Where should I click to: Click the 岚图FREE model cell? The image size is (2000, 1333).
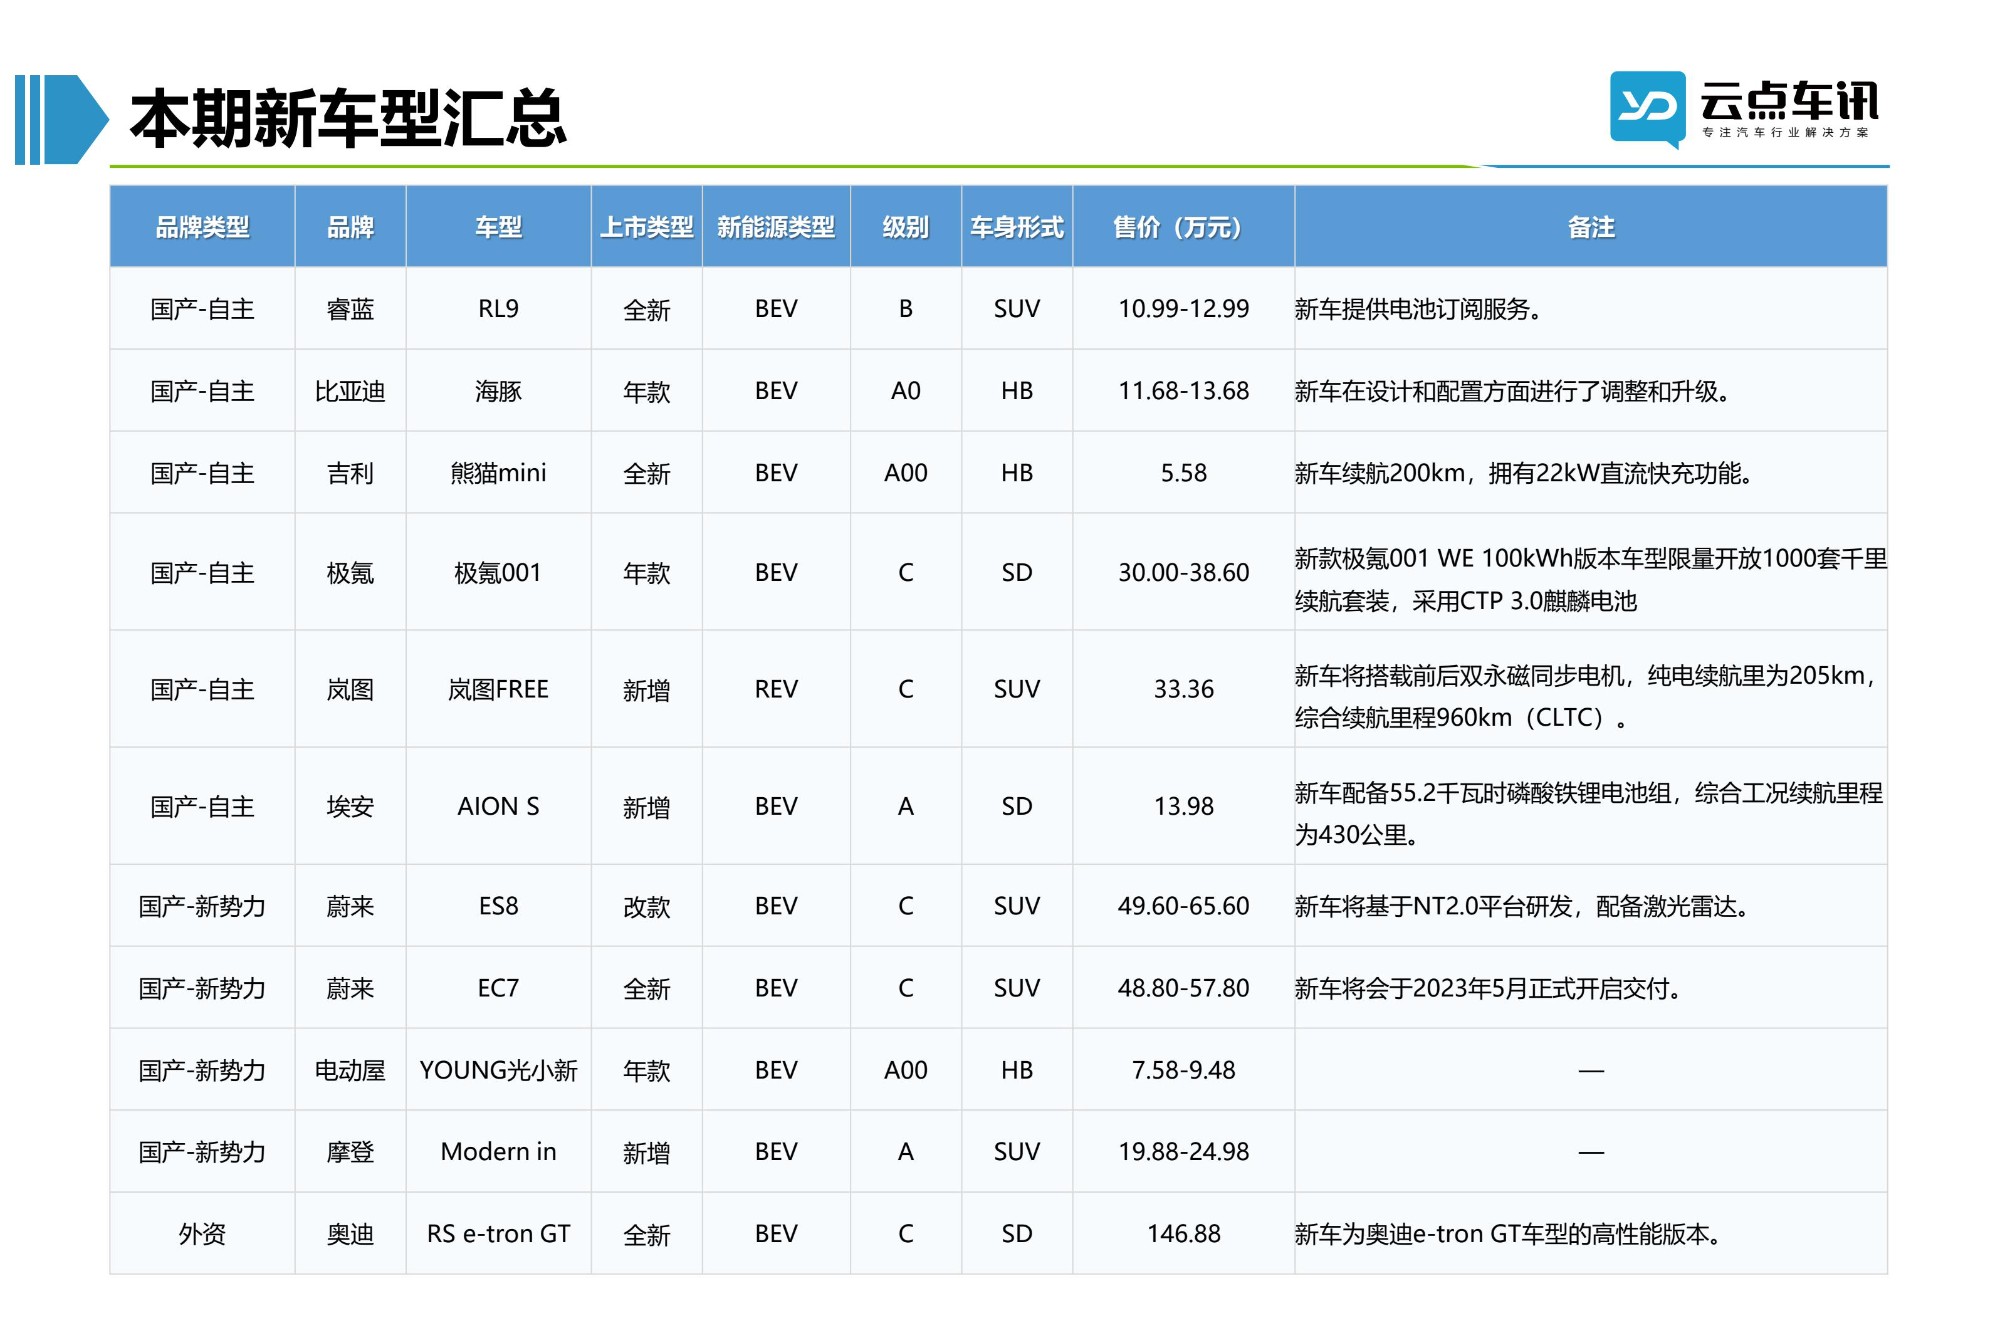pos(498,689)
